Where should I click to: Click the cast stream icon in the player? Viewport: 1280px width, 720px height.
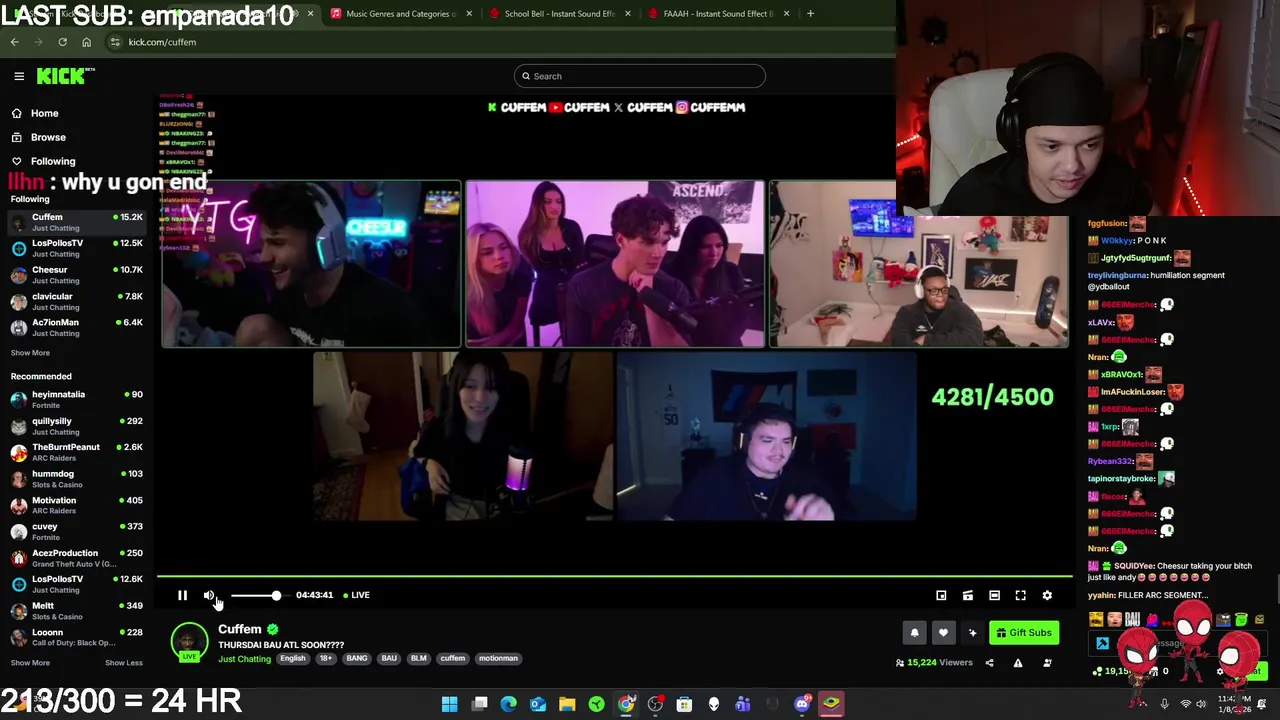point(967,595)
